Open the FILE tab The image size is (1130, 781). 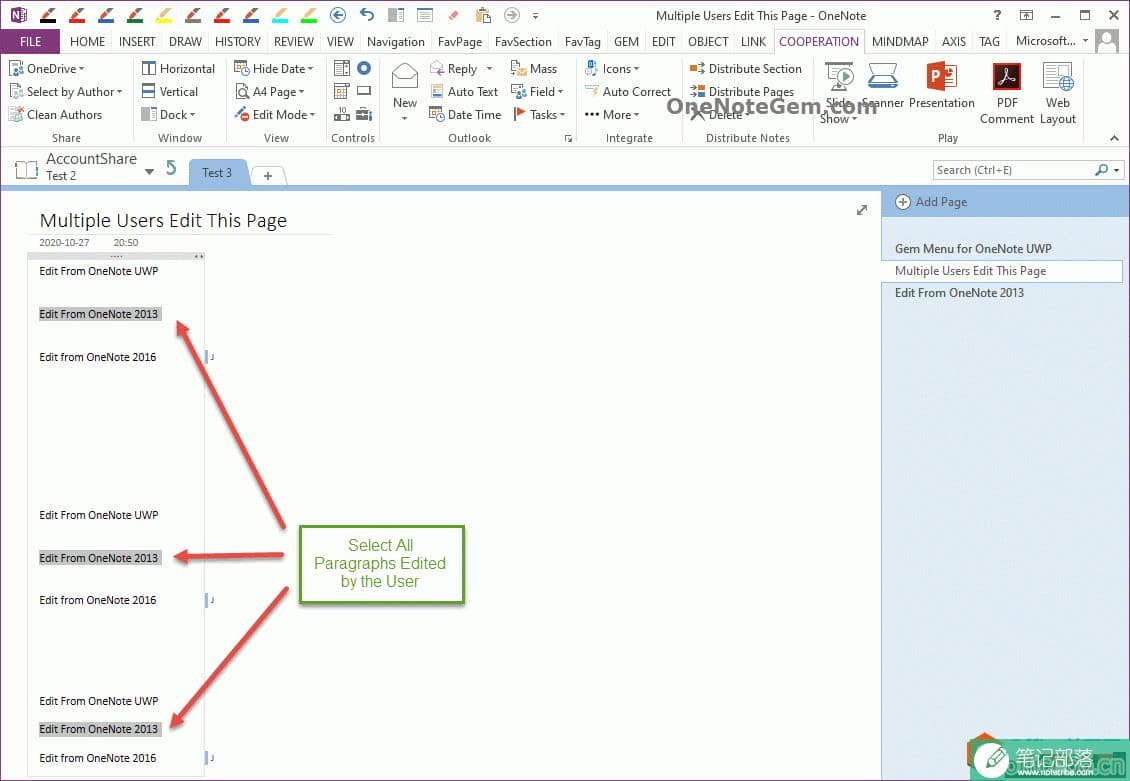click(x=30, y=42)
